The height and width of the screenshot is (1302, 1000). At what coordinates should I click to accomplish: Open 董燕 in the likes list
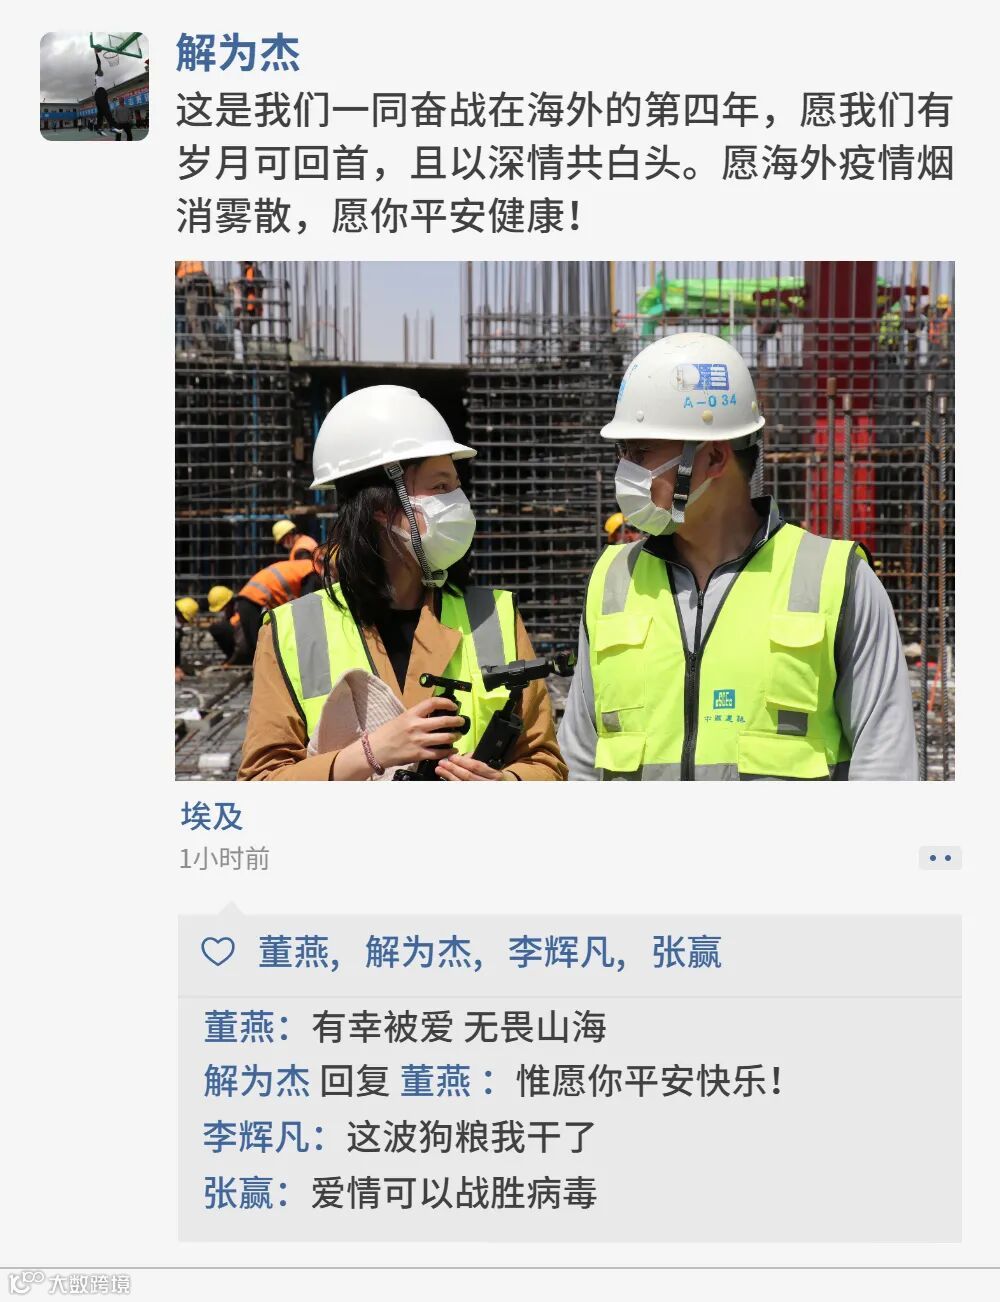pos(293,951)
